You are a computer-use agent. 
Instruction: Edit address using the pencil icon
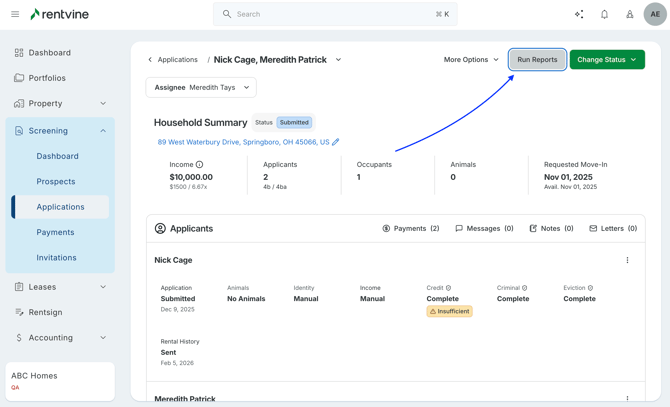click(x=336, y=142)
